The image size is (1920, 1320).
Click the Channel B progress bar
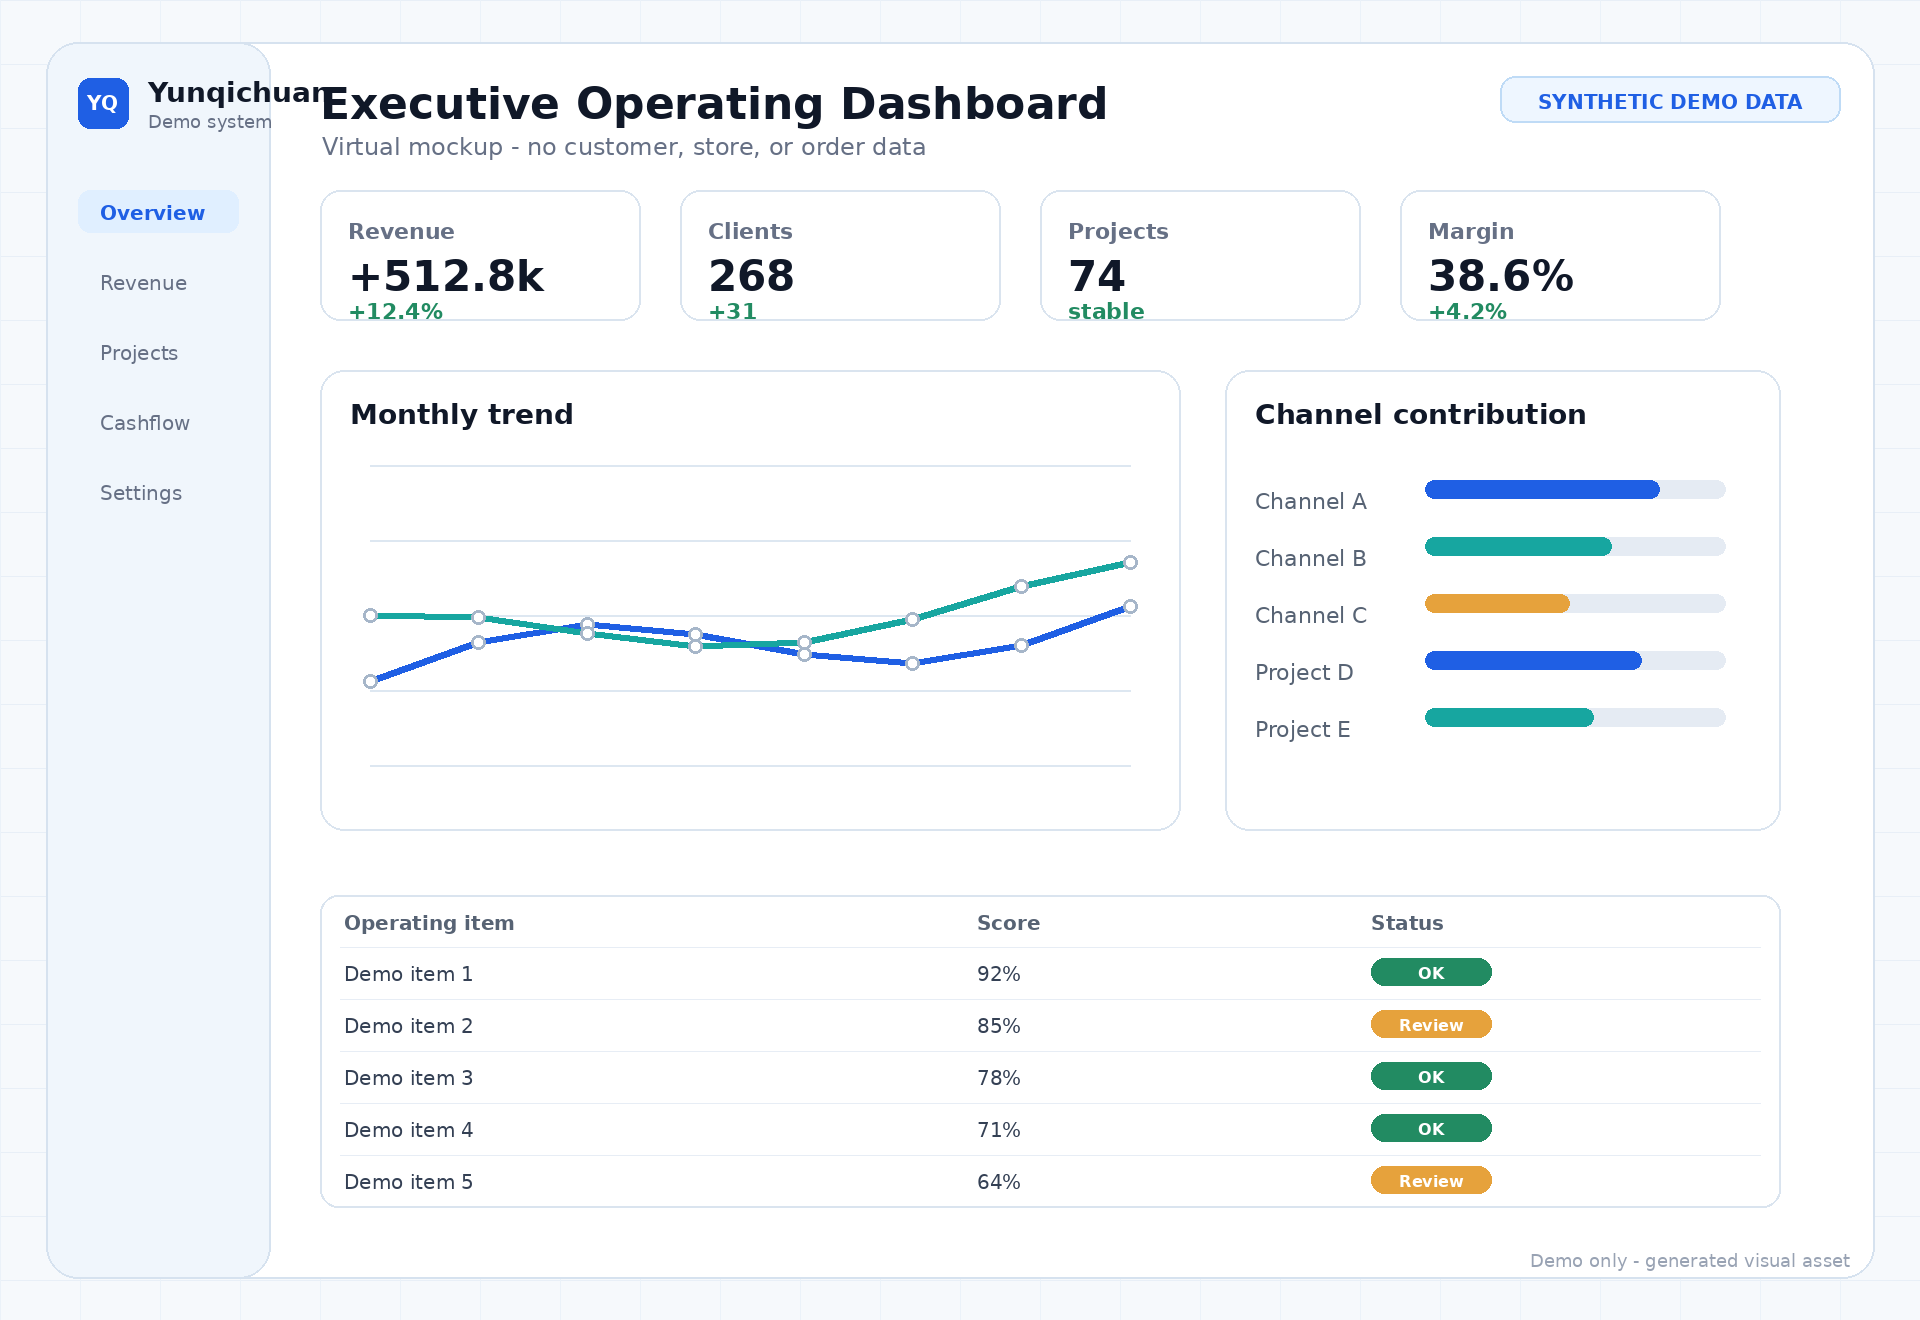[x=1575, y=546]
